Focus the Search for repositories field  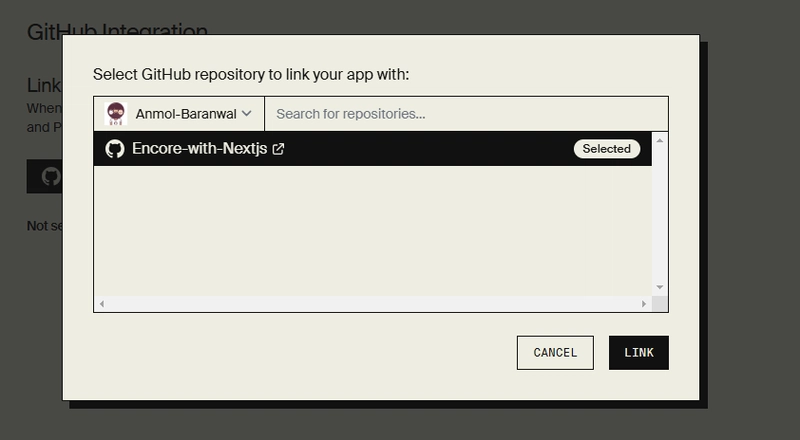tap(466, 113)
